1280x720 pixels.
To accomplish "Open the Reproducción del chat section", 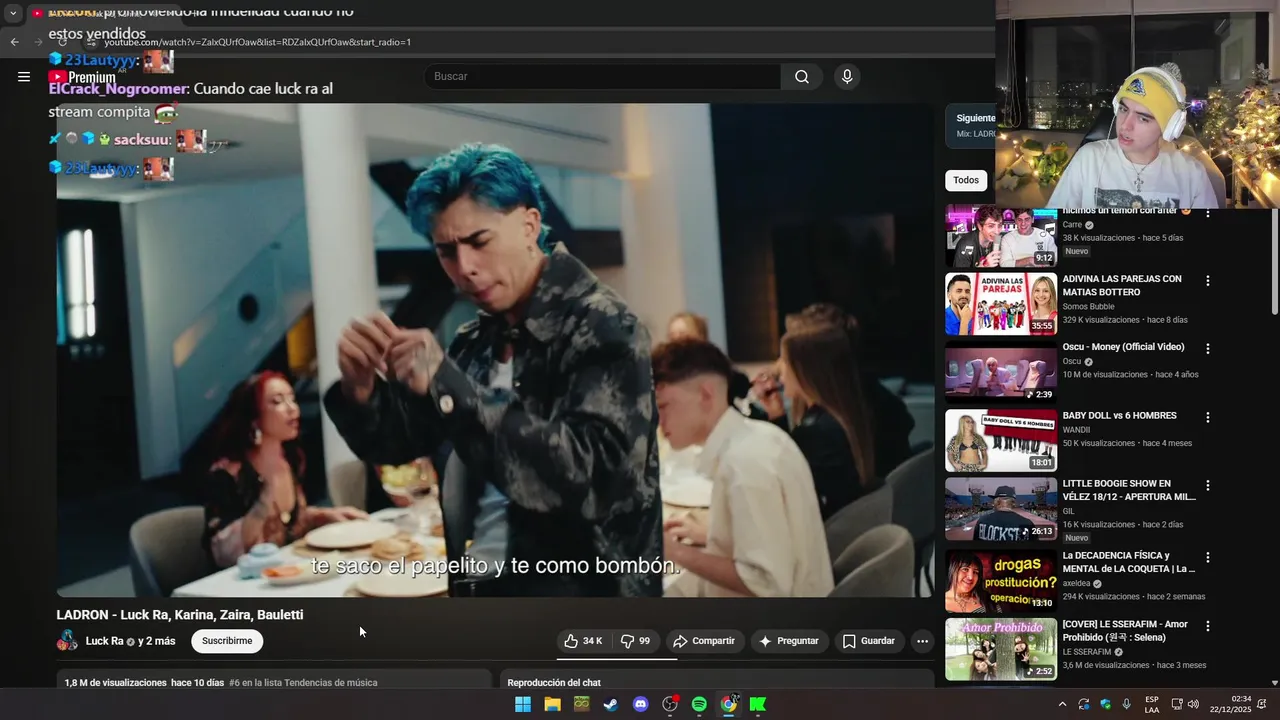I will tap(554, 683).
